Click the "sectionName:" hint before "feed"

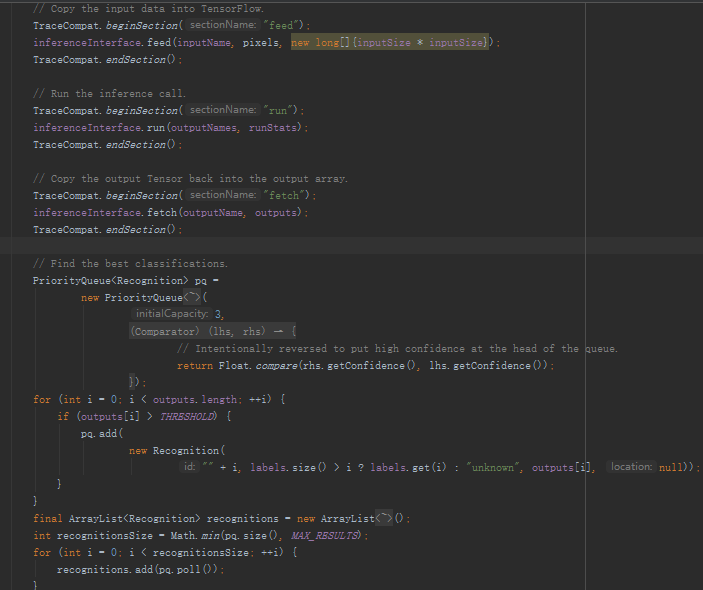[223, 25]
